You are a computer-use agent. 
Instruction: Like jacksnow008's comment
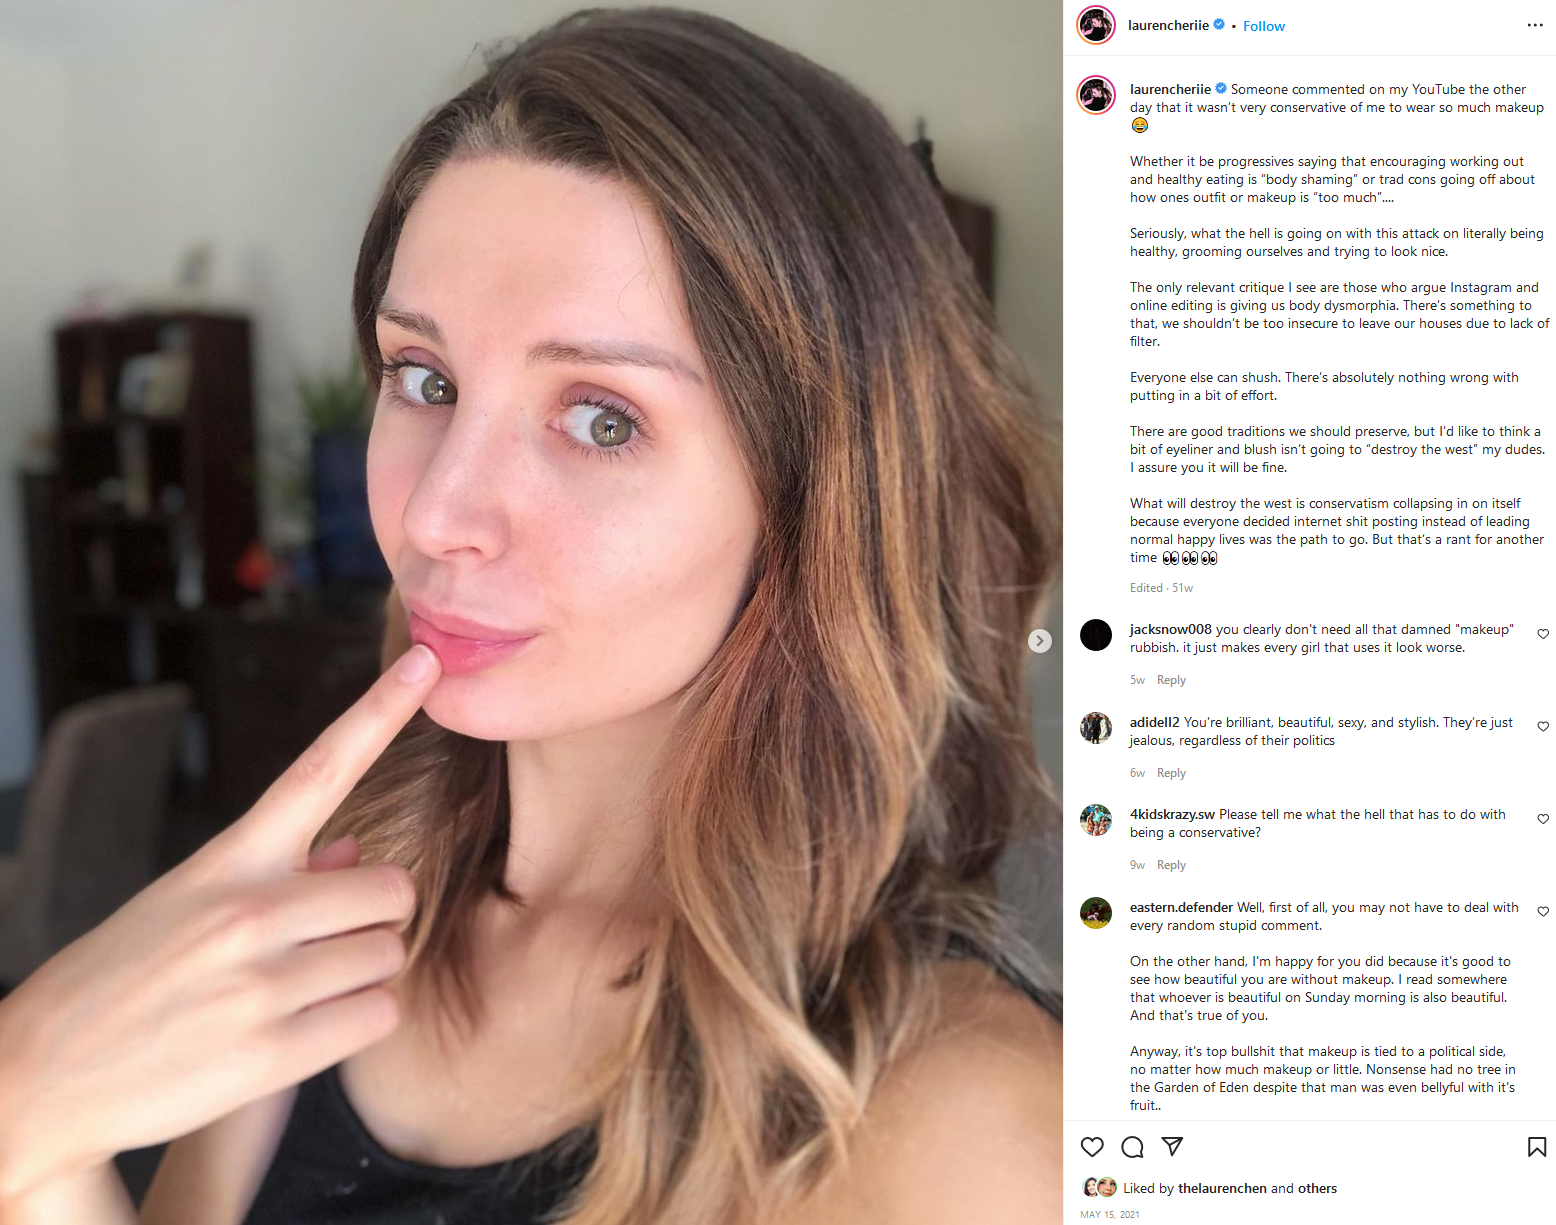click(1543, 634)
